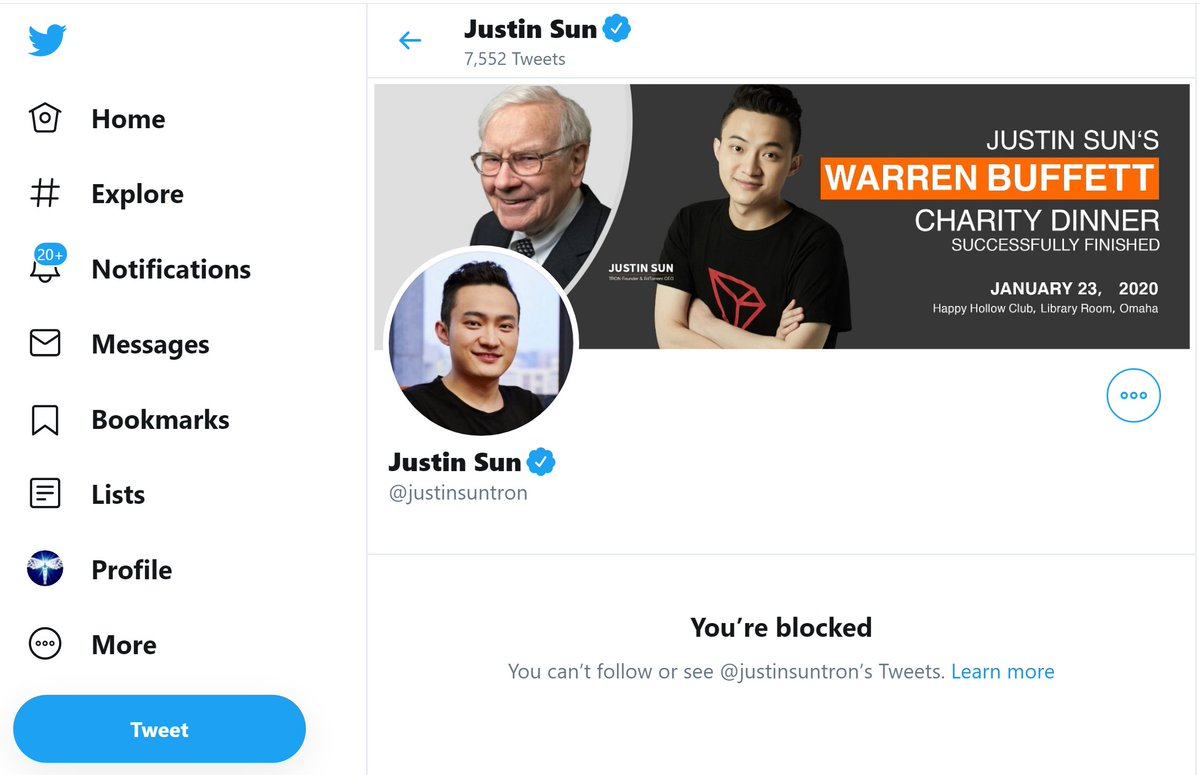Screen dimensions: 1200x775
Task: Click the Explore hashtag icon
Action: click(x=45, y=194)
